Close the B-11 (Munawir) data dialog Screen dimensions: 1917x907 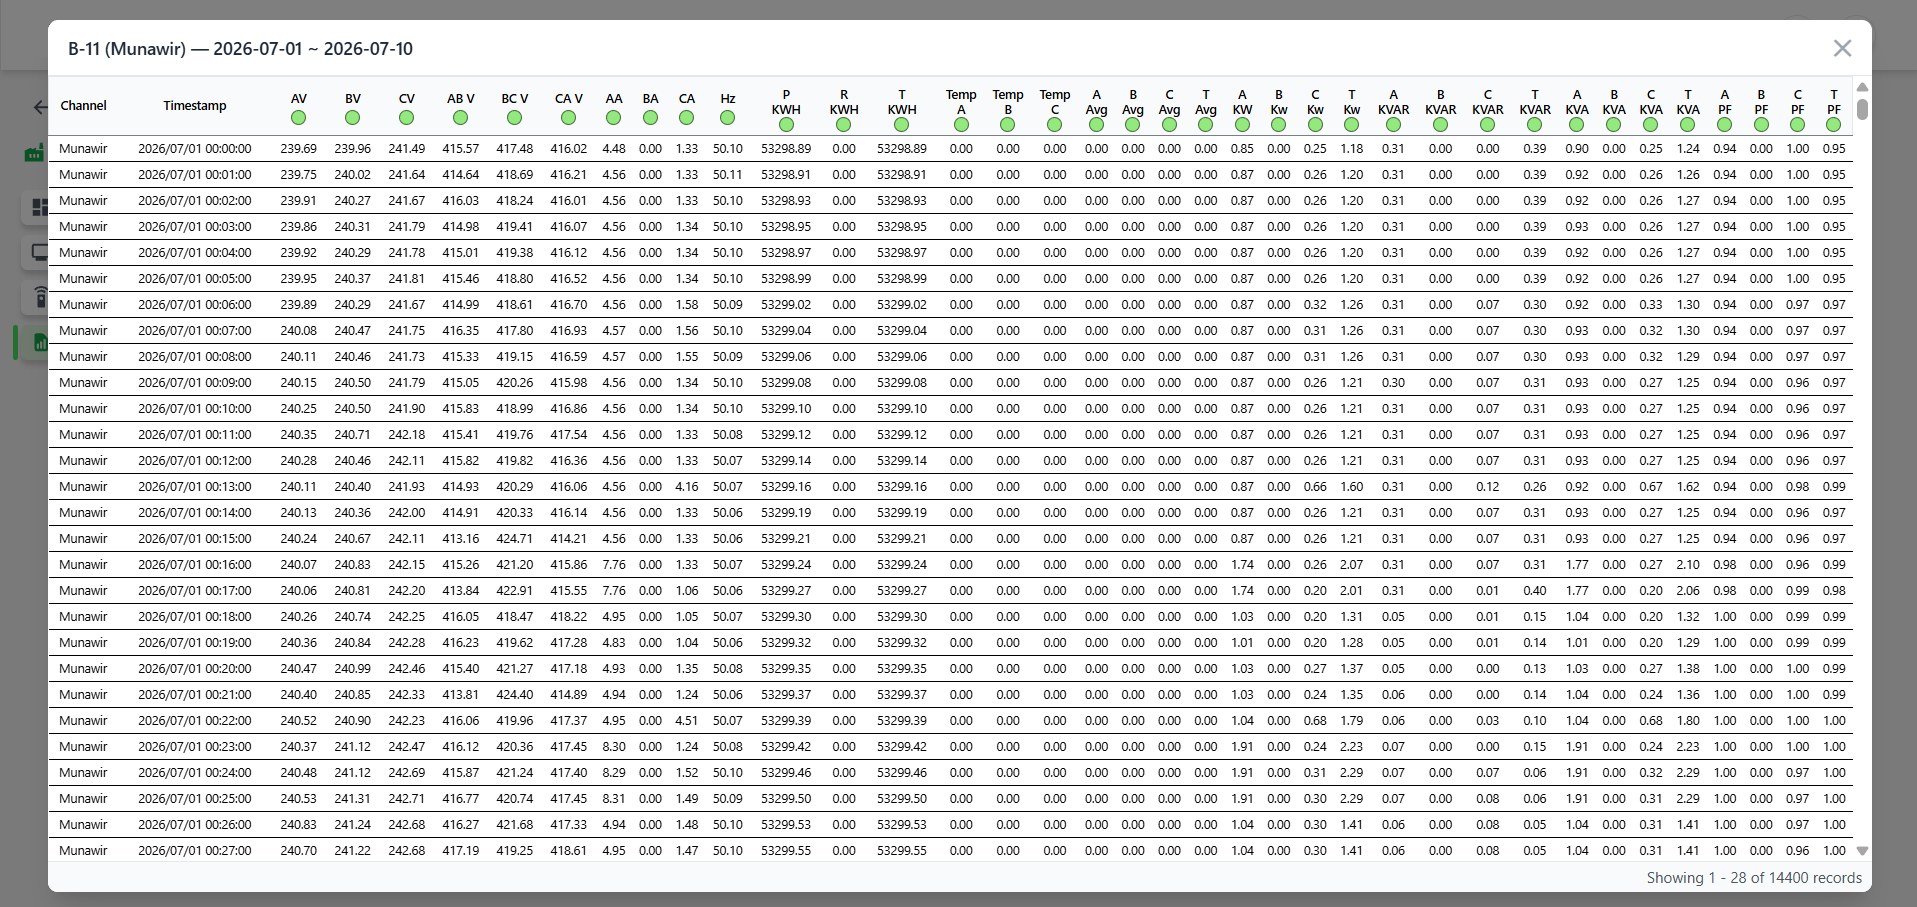click(1842, 48)
